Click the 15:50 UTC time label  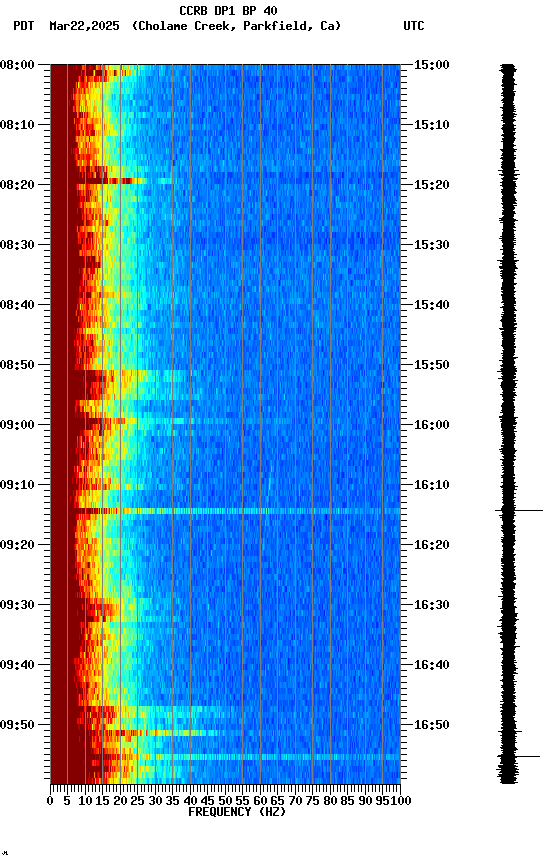[432, 365]
